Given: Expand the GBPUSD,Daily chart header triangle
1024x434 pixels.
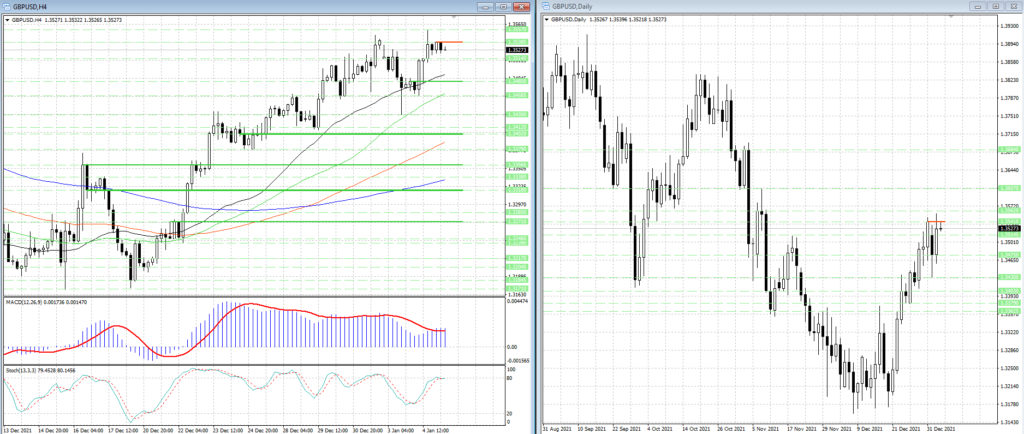Looking at the screenshot, I should (547, 20).
